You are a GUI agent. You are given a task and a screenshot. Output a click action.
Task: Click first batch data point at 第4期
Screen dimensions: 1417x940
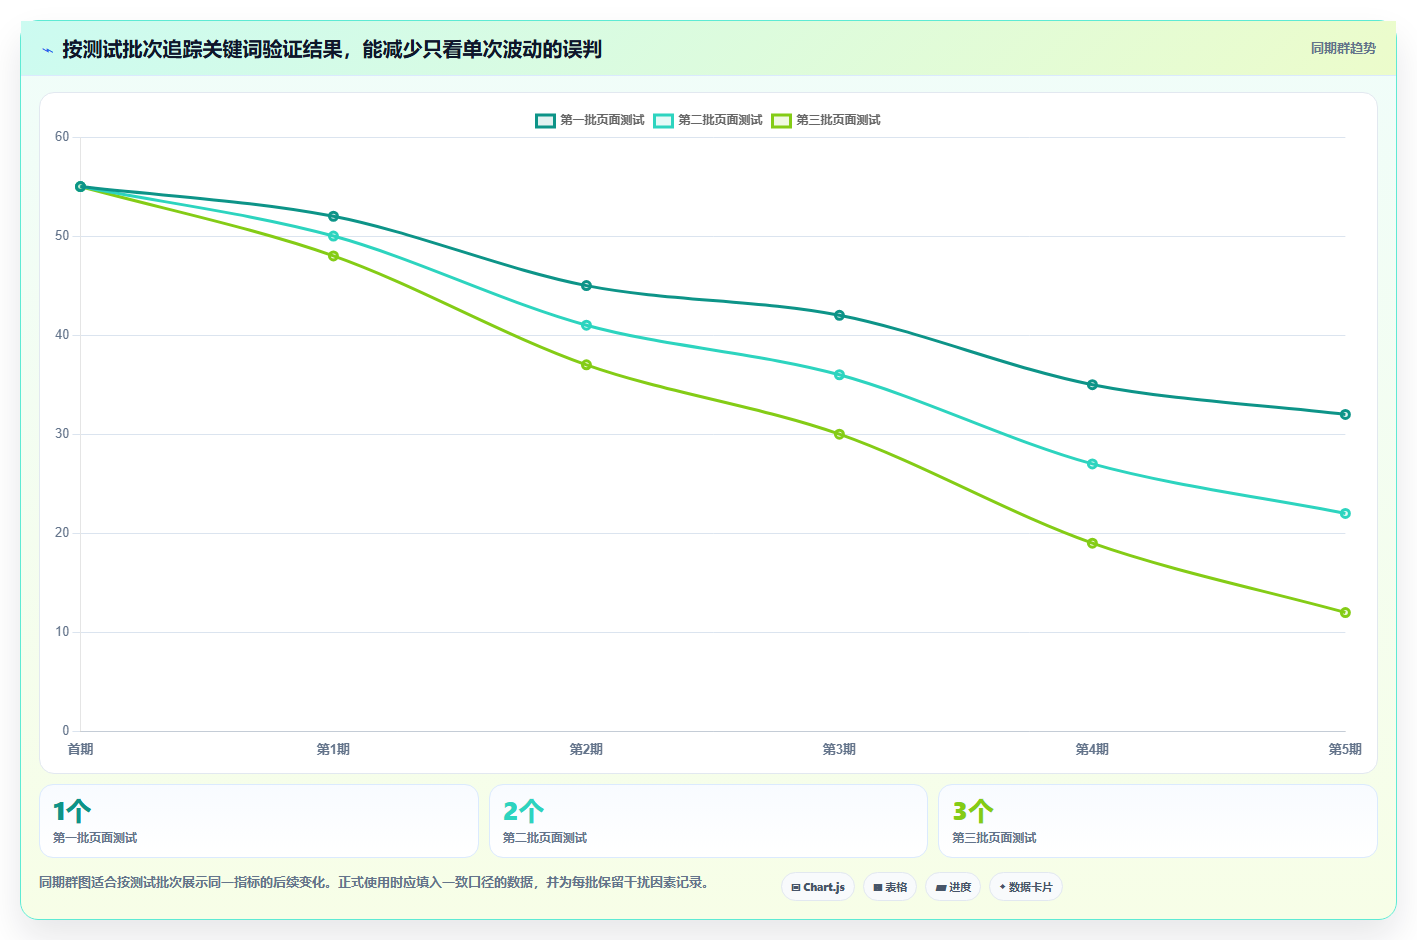[1092, 385]
